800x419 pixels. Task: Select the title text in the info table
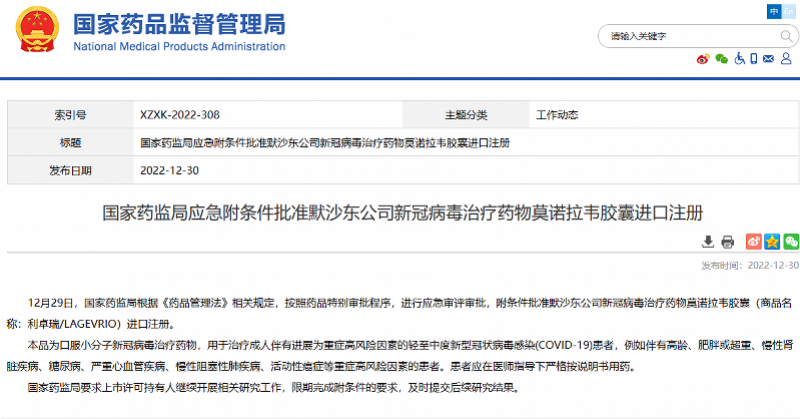point(325,143)
